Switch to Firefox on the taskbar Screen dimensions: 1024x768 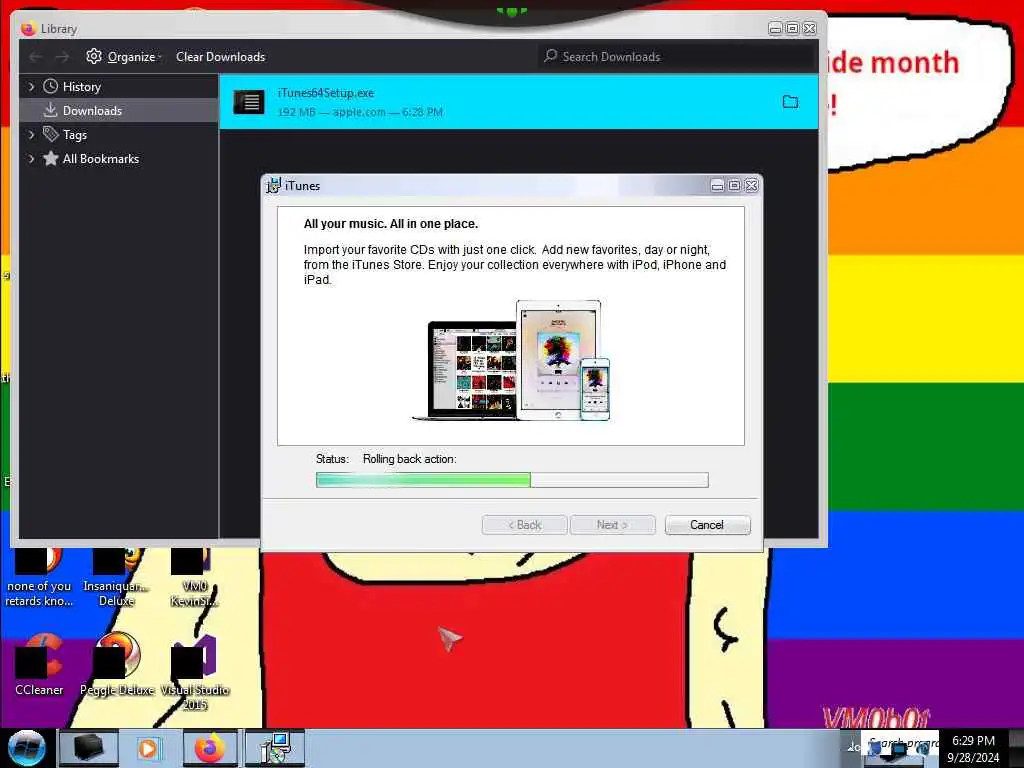pos(210,748)
